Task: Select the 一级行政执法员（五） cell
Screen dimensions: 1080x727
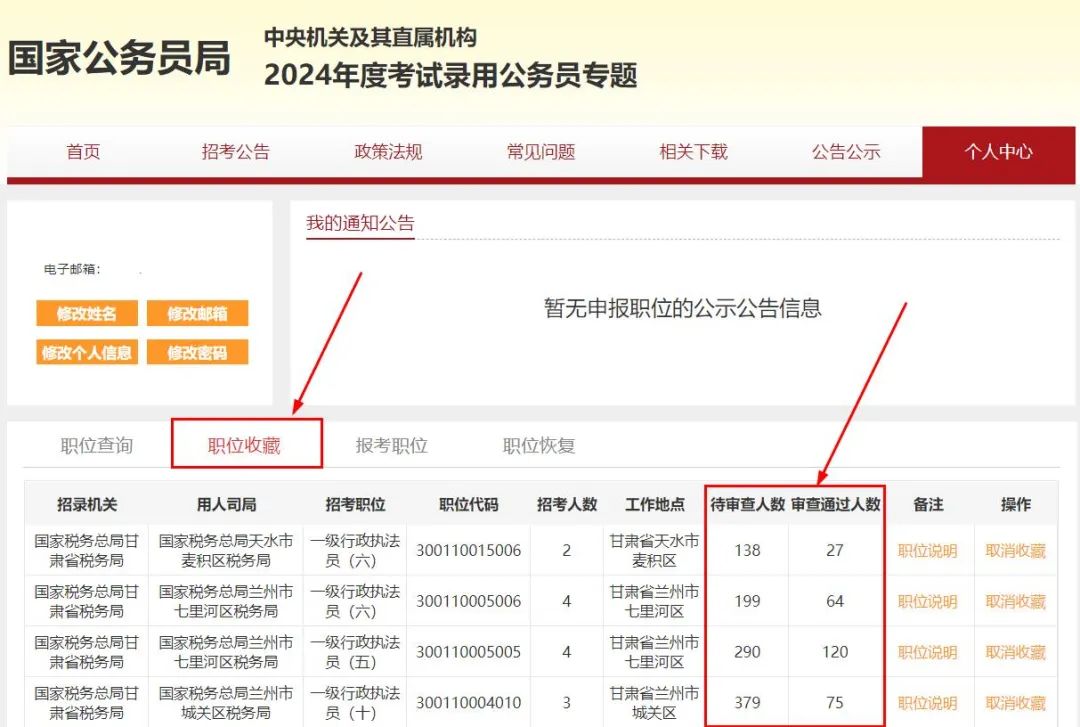Action: [x=355, y=652]
